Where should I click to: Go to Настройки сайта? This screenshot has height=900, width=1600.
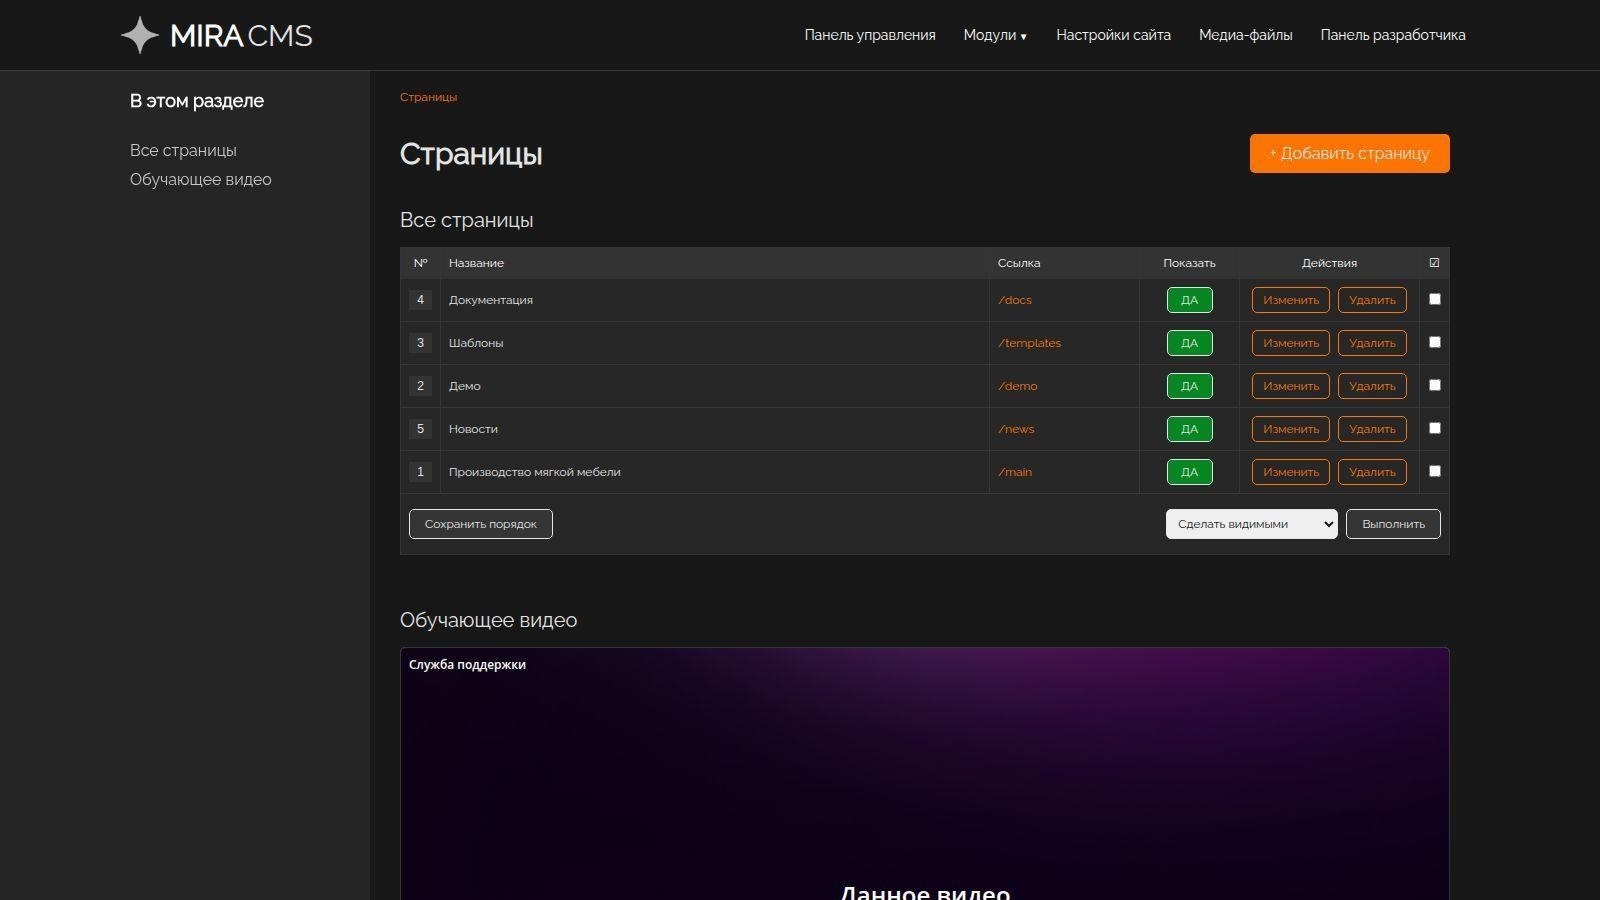(x=1113, y=35)
